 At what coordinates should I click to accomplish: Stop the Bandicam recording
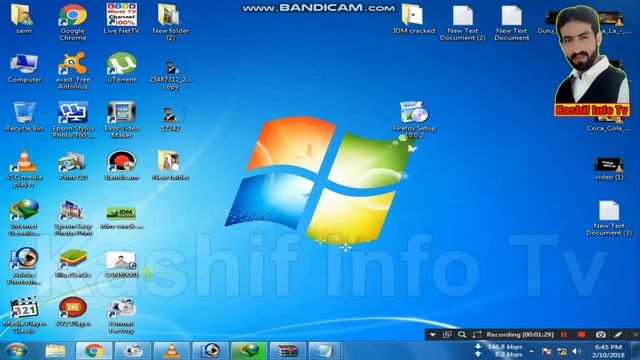point(582,334)
